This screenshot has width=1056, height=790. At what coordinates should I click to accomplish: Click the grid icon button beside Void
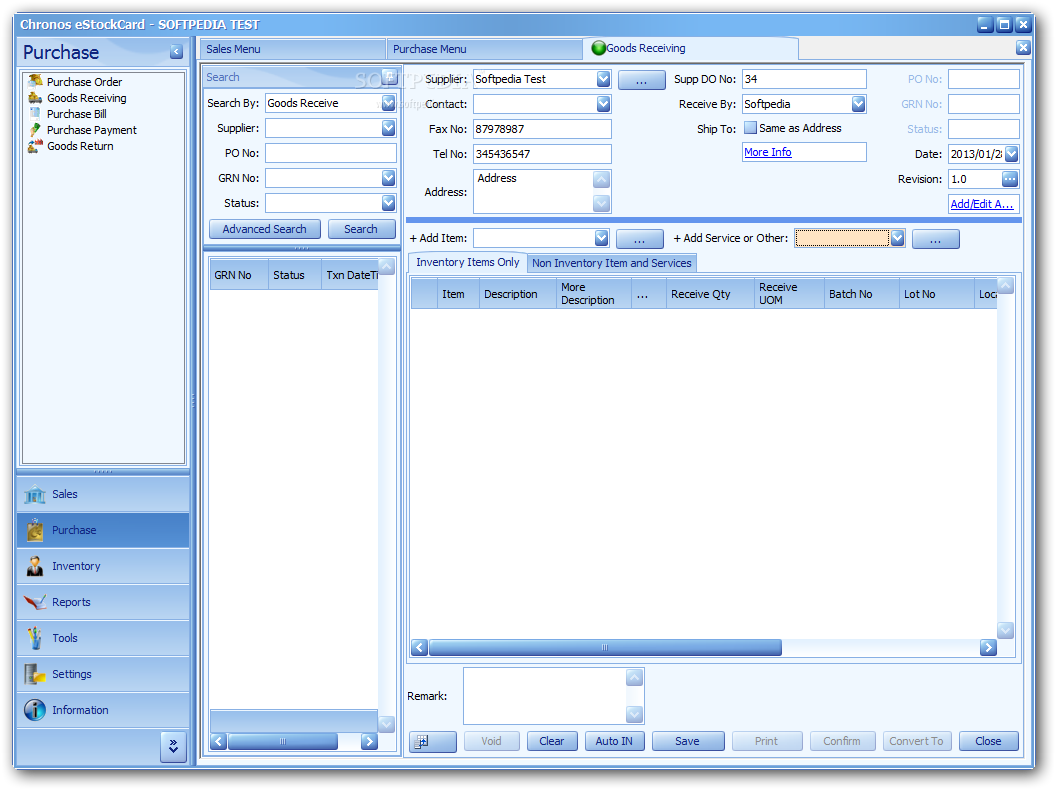click(x=432, y=742)
